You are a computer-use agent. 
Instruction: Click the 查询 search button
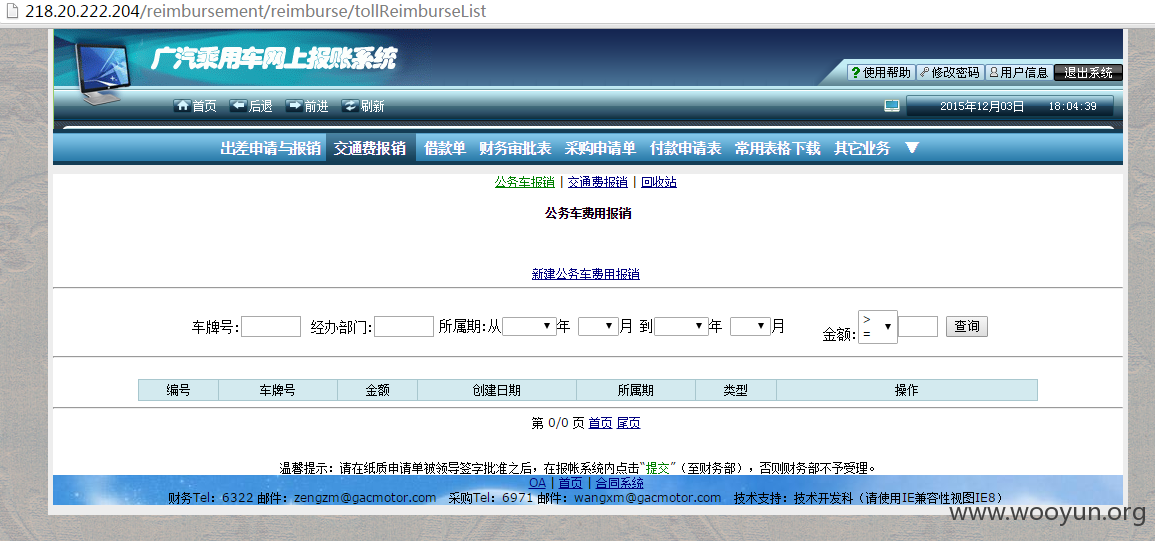click(x=966, y=327)
